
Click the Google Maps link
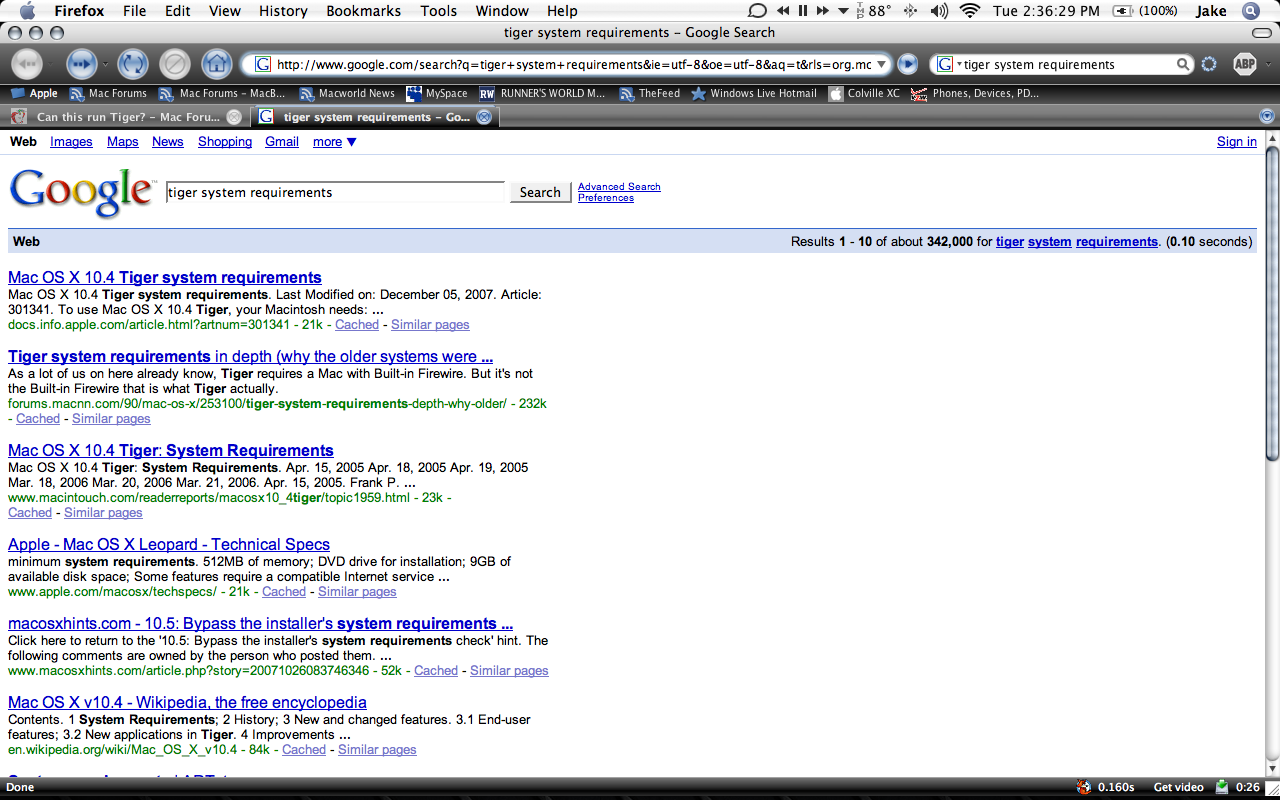(123, 142)
